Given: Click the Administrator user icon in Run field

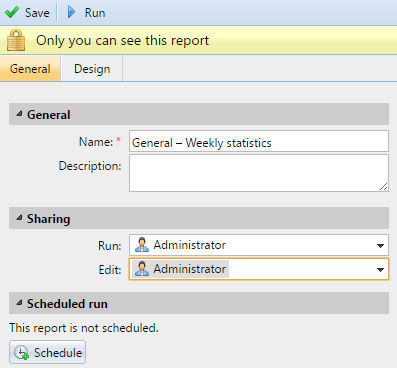Looking at the screenshot, I should click(142, 245).
